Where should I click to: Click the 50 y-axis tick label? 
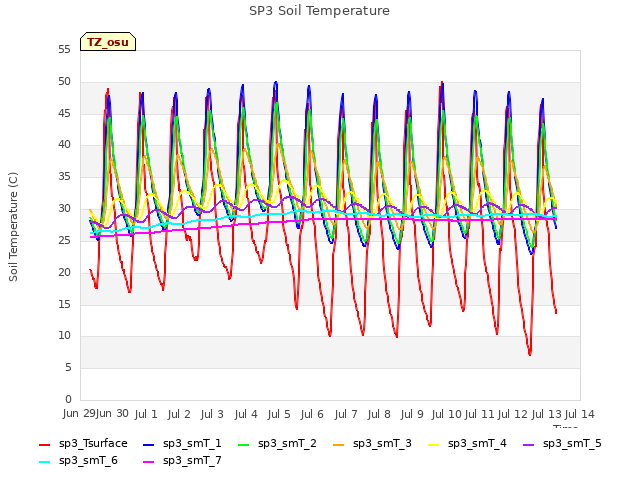(64, 82)
